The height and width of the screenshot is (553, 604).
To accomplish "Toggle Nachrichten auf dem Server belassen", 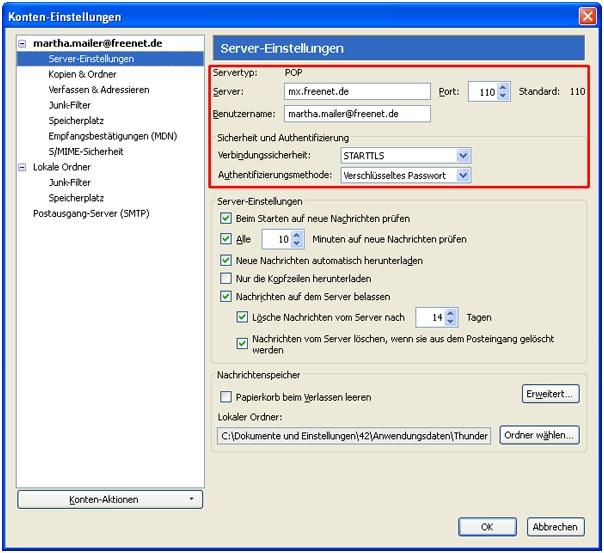I will [226, 296].
